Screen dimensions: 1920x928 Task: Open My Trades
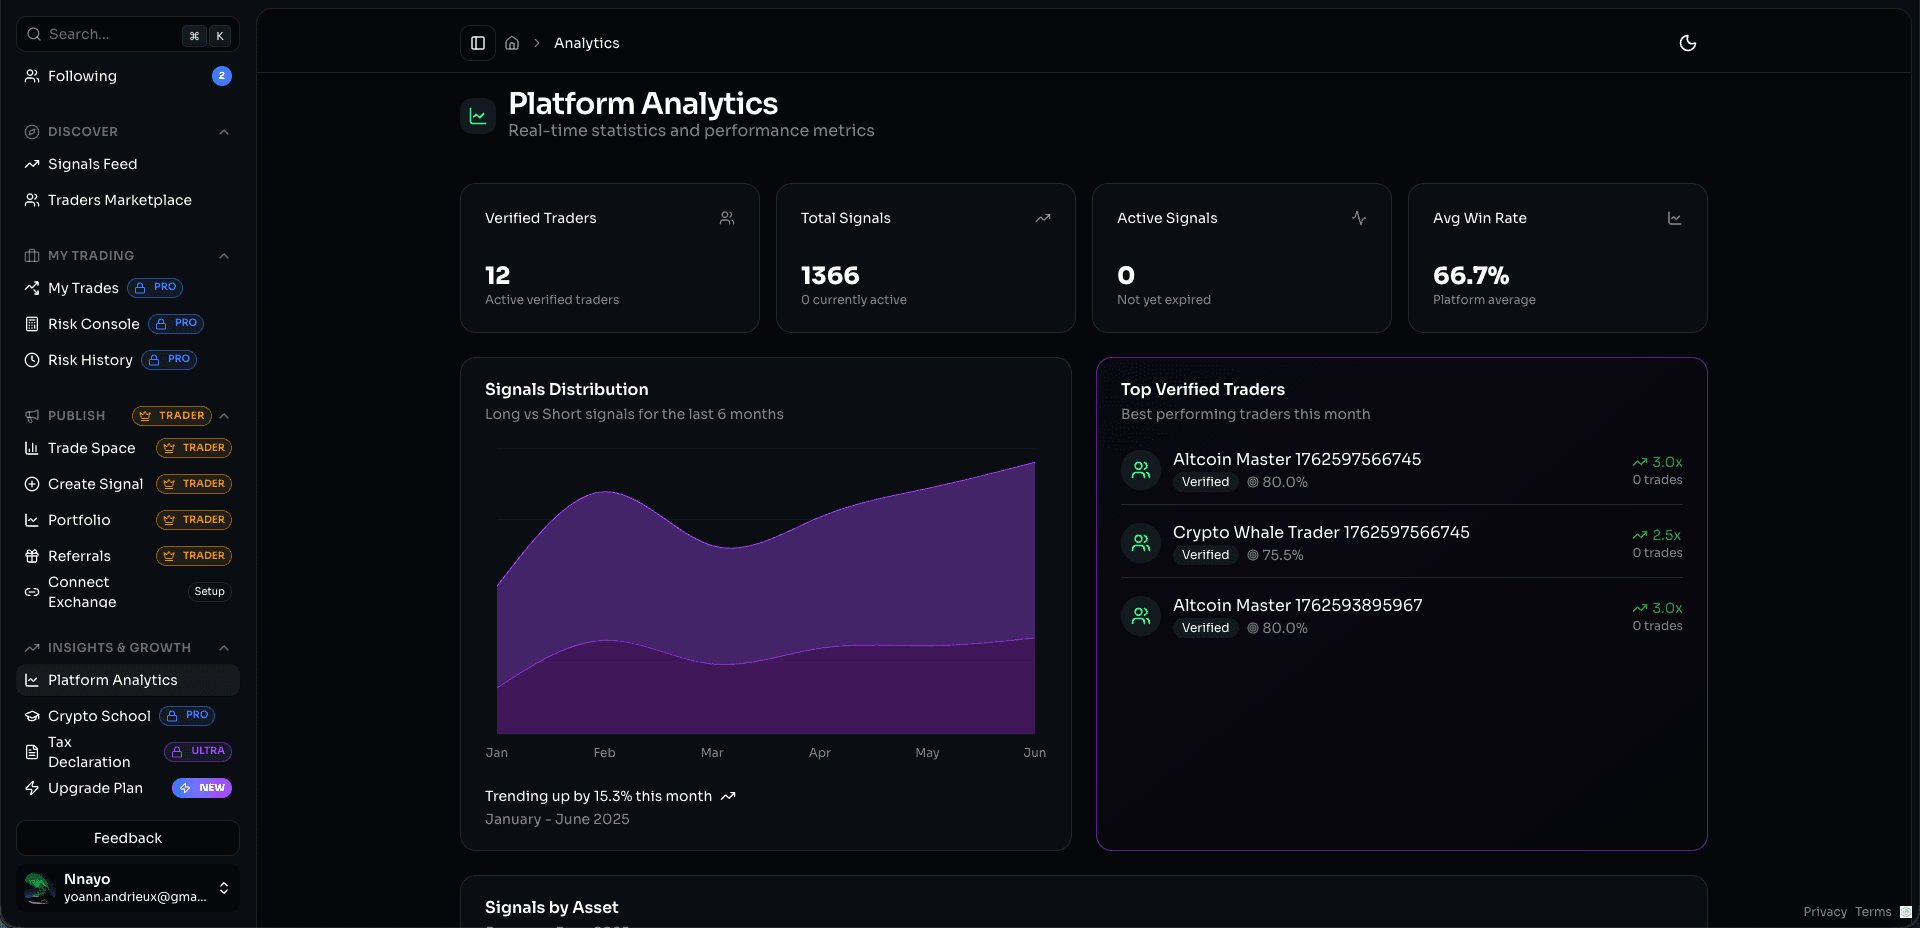click(128, 288)
